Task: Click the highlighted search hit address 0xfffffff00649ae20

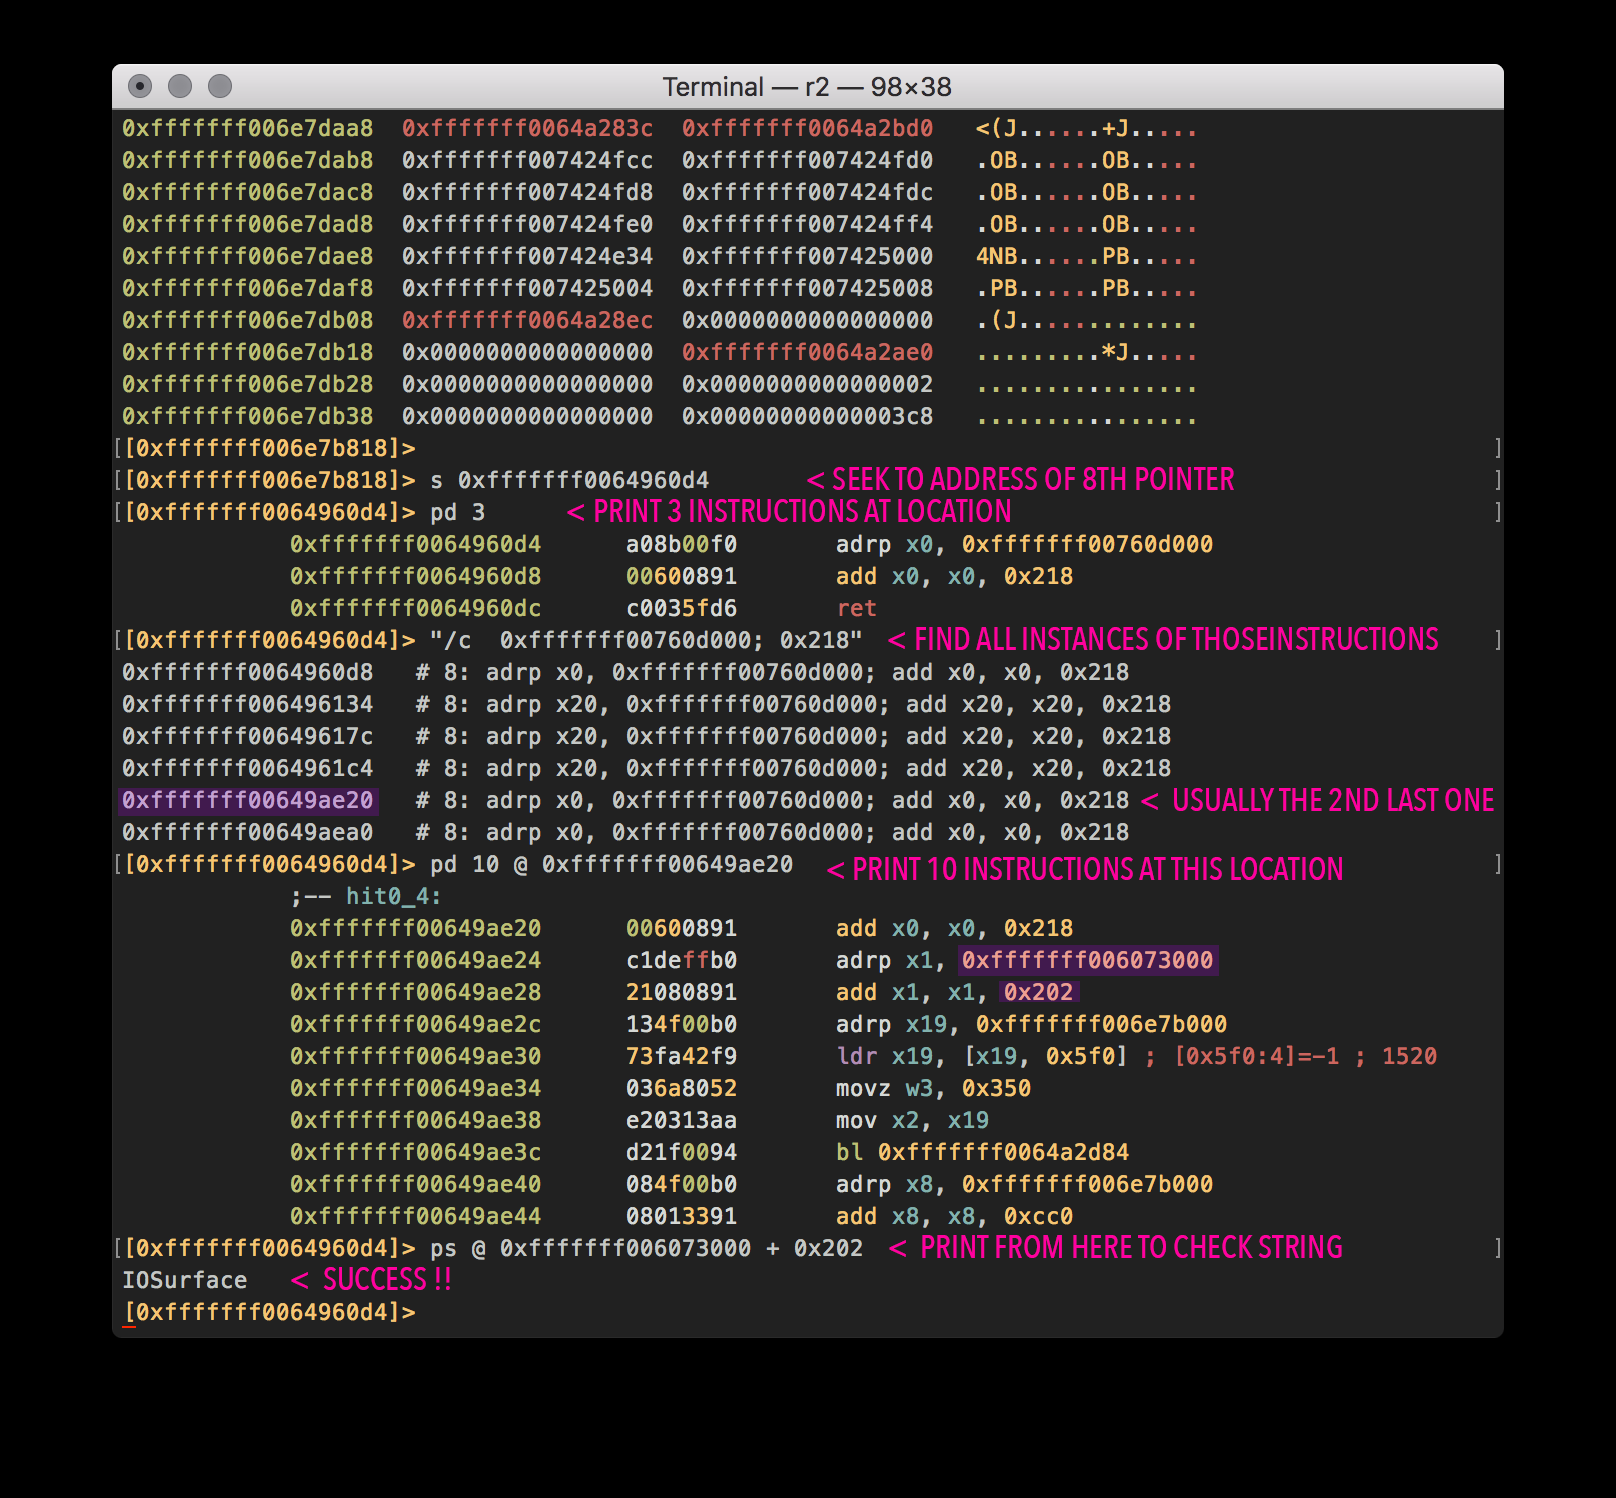Action: click(x=247, y=801)
